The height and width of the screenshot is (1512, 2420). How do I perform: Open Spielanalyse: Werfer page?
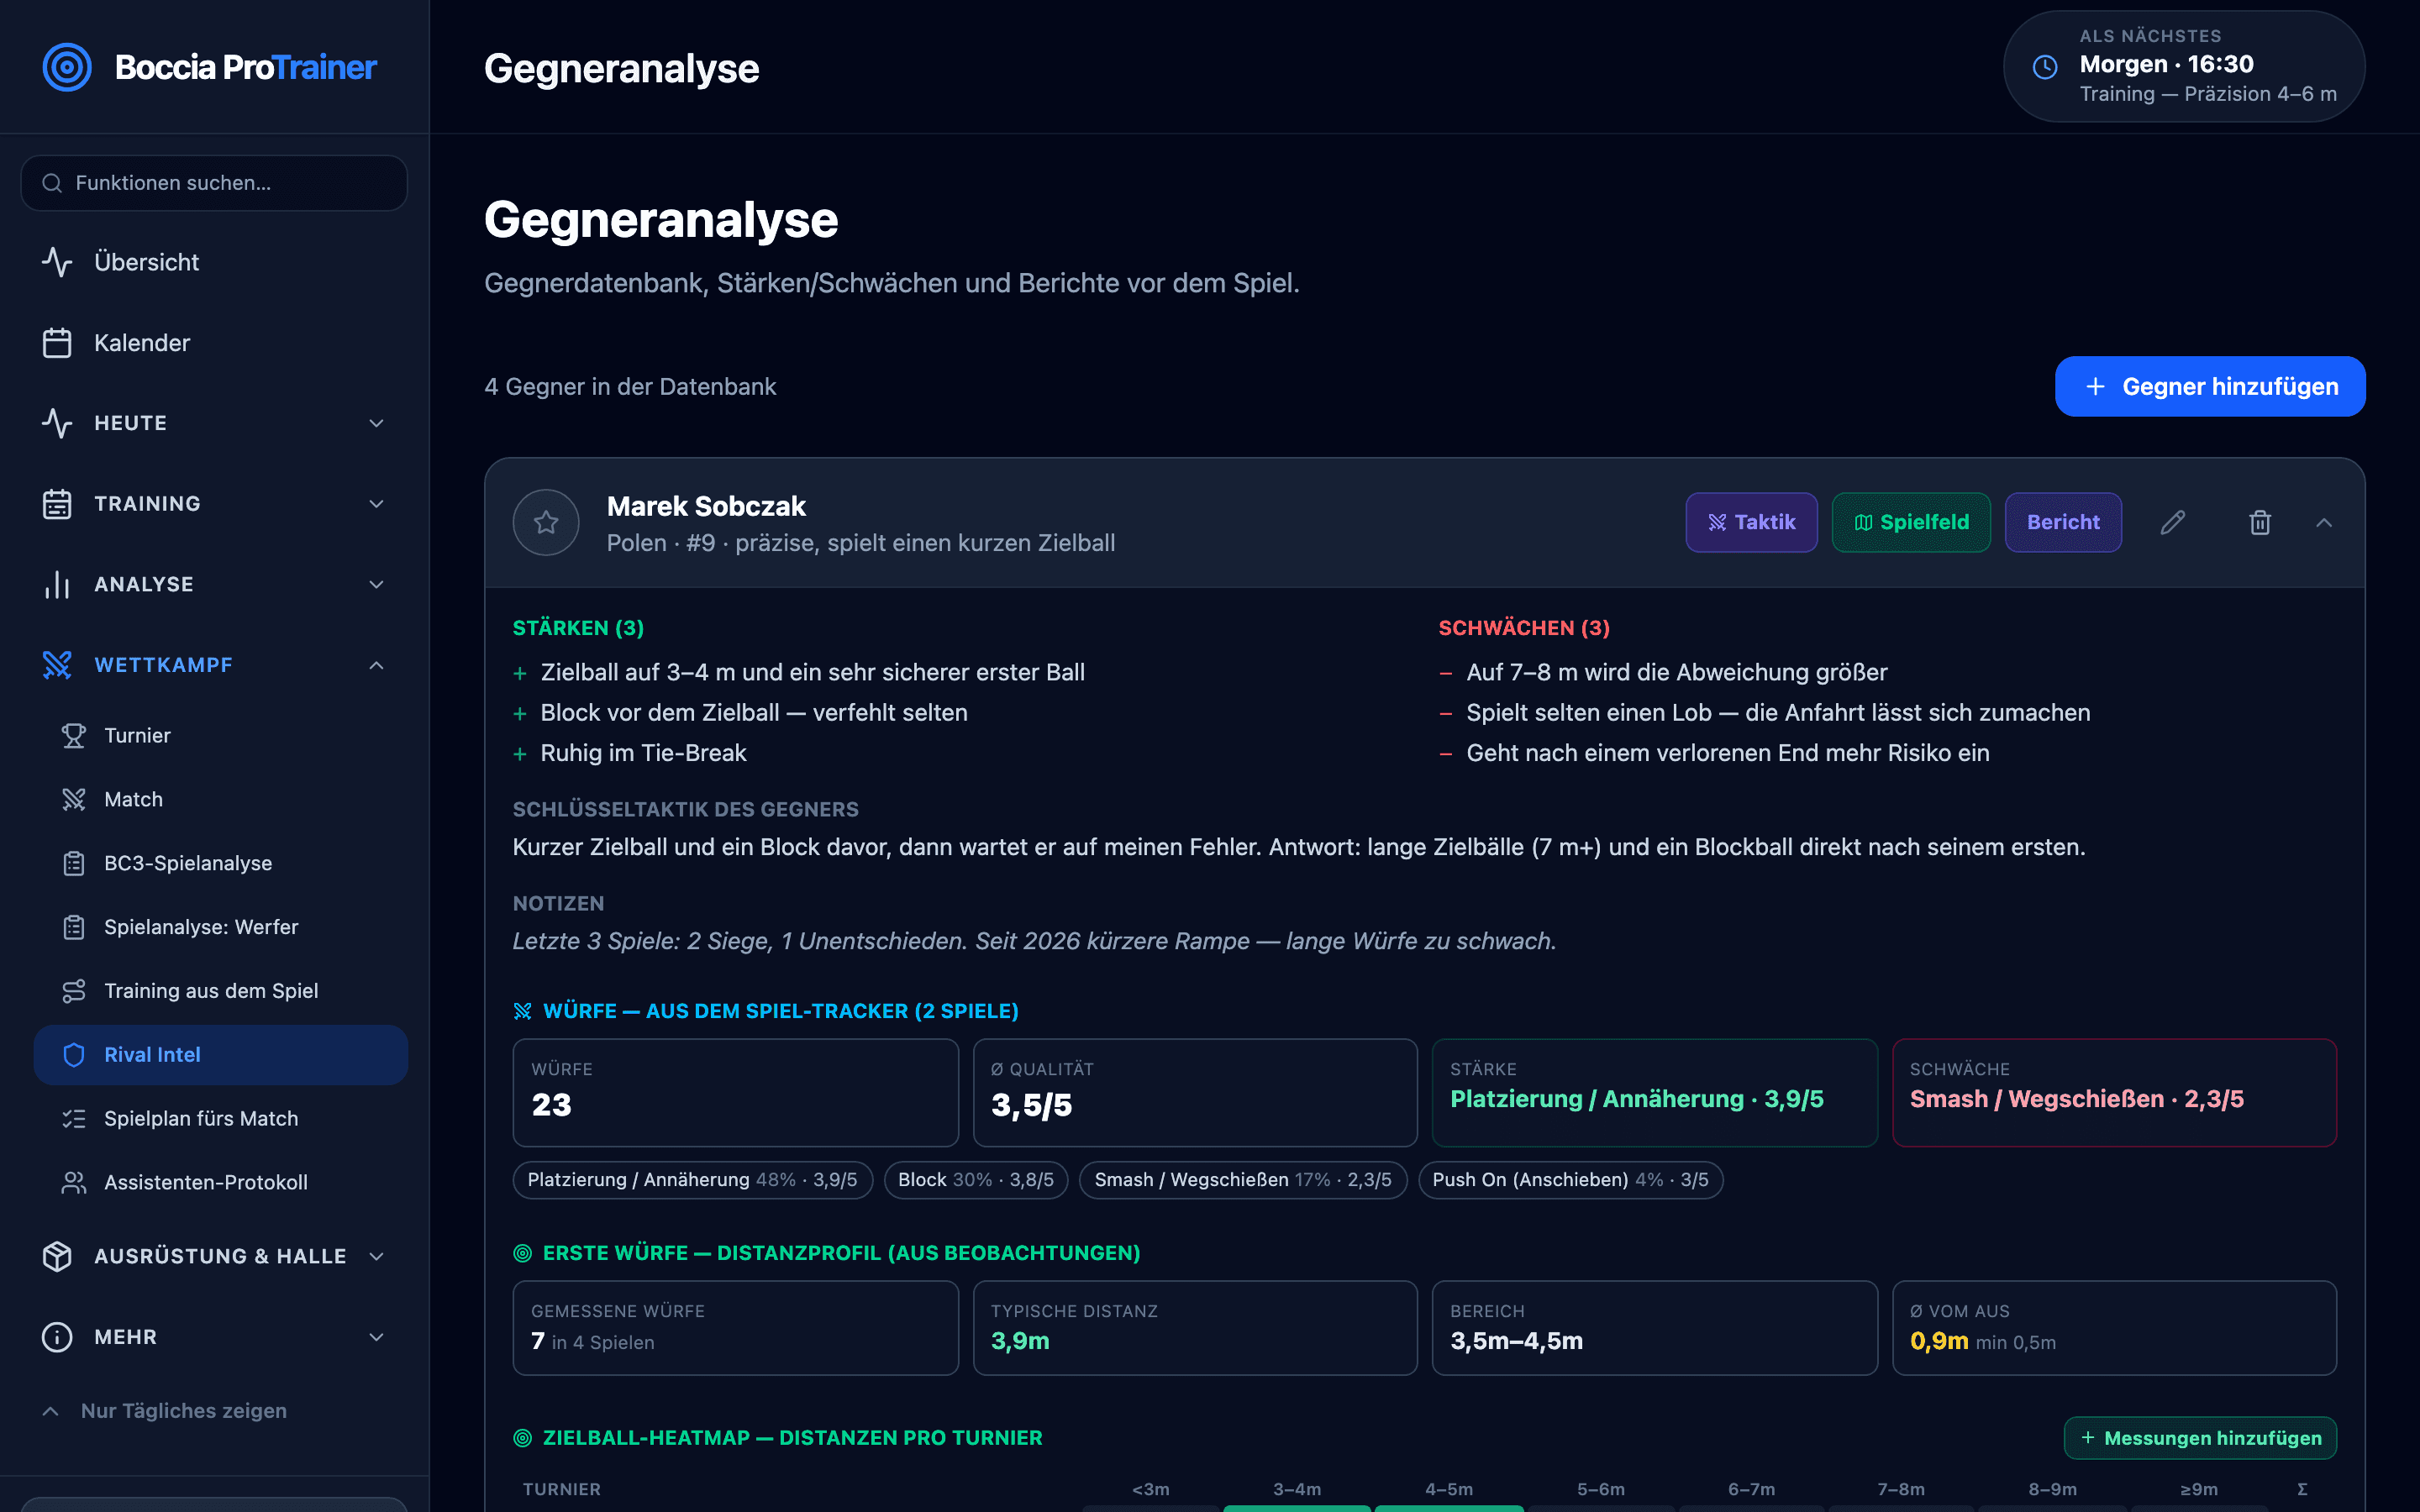(221, 927)
